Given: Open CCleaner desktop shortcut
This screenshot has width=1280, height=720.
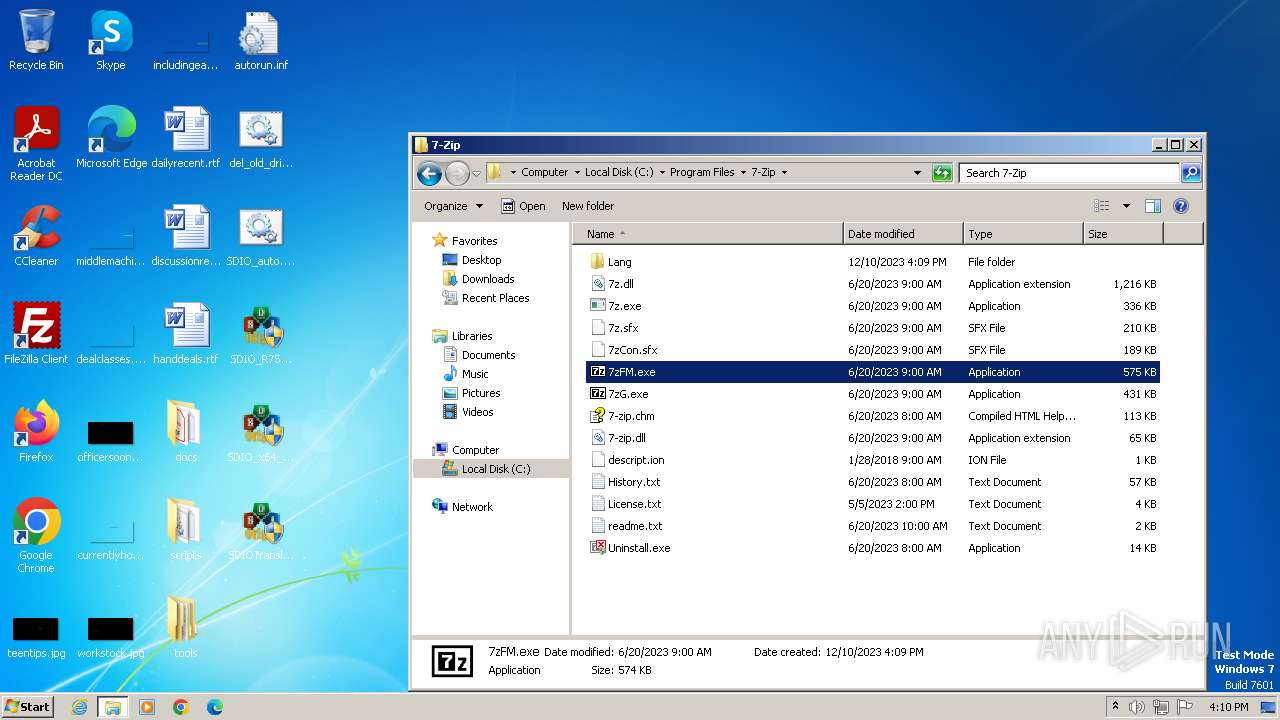Looking at the screenshot, I should click(x=36, y=235).
